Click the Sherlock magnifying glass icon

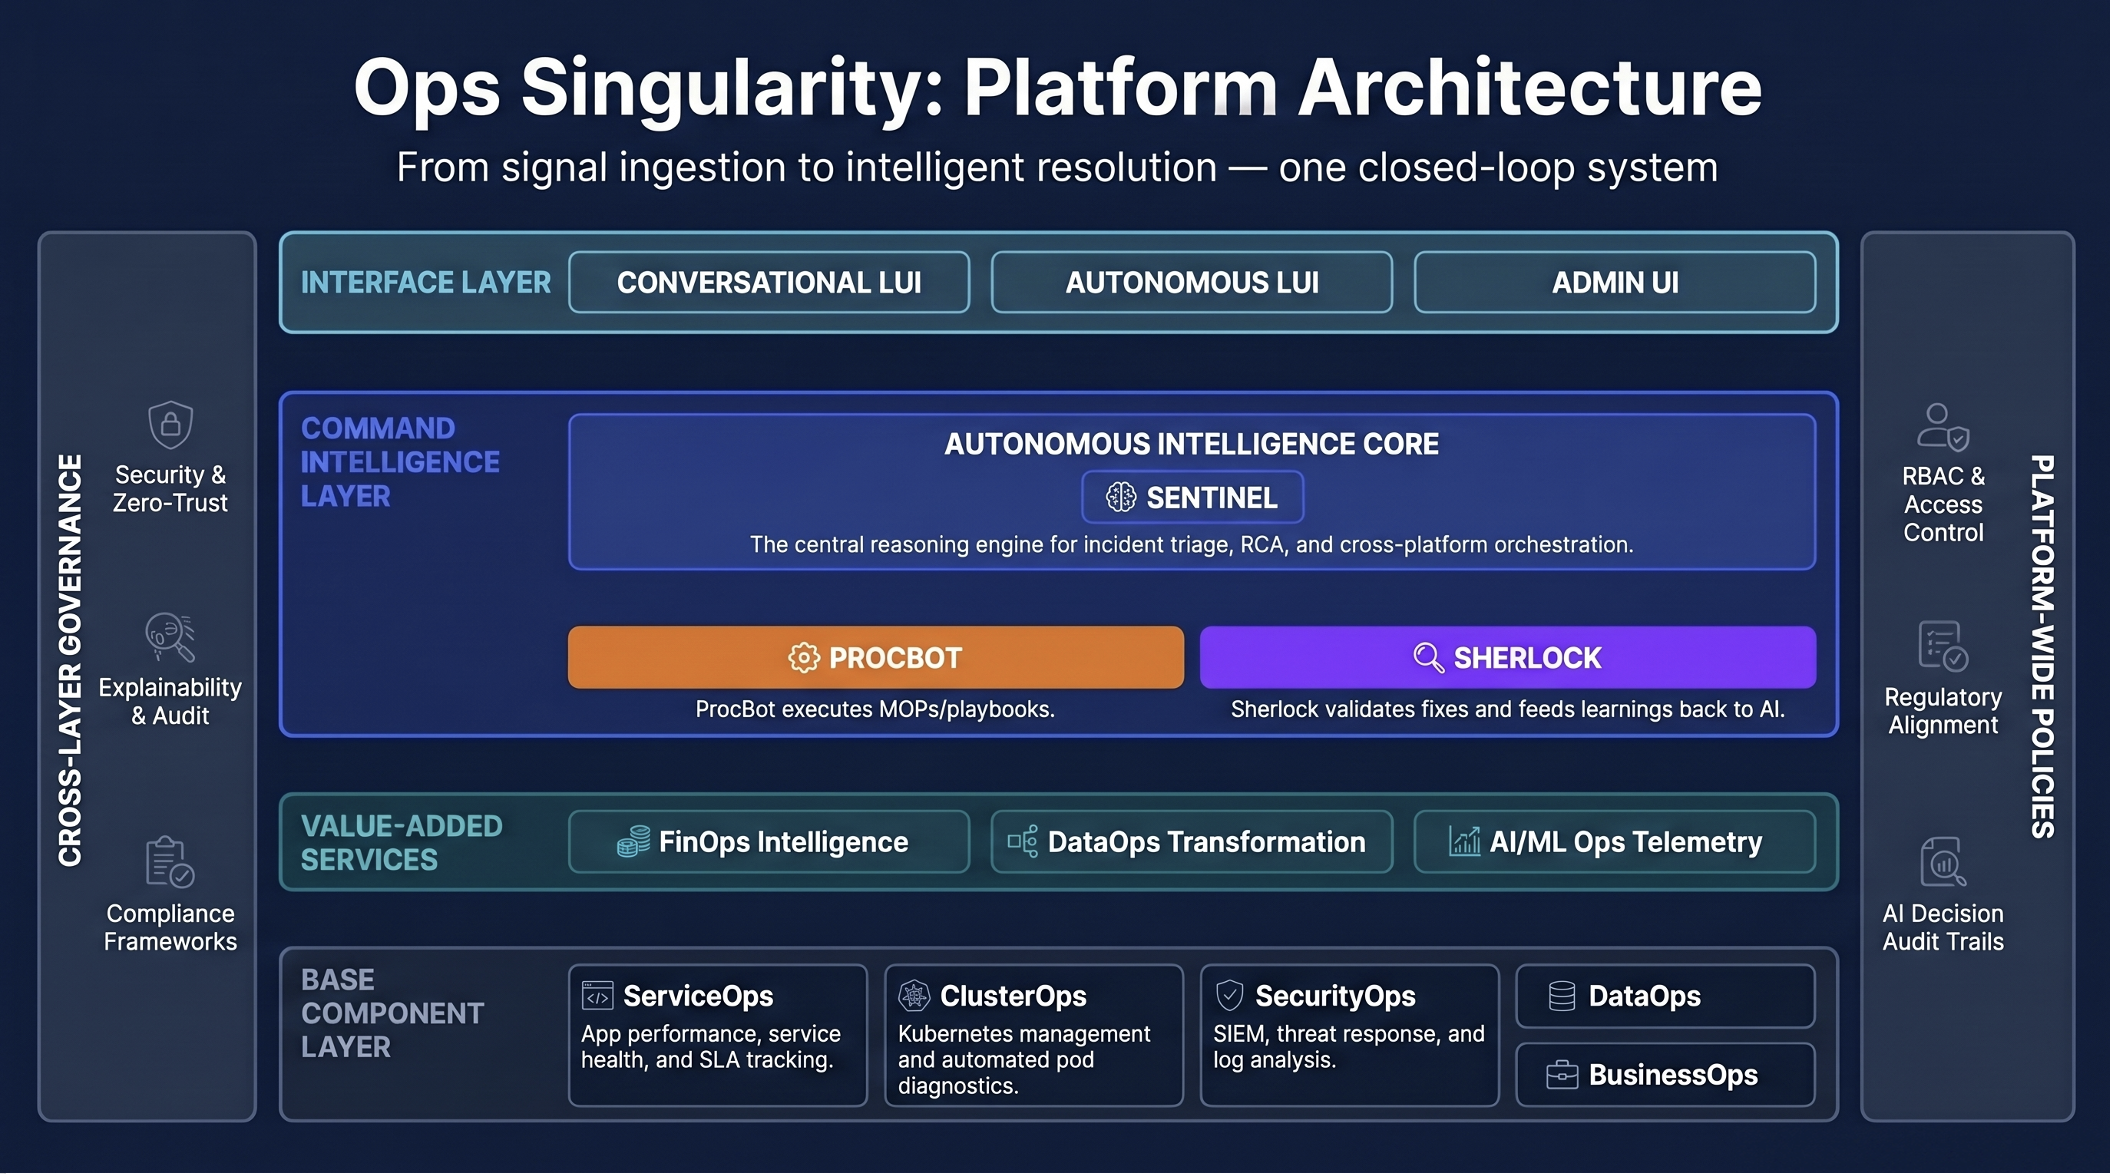pos(1428,658)
